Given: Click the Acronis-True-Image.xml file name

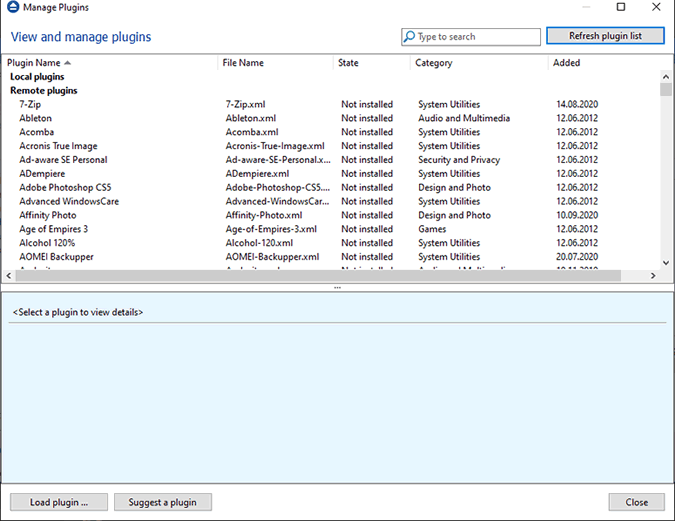Looking at the screenshot, I should [x=275, y=146].
